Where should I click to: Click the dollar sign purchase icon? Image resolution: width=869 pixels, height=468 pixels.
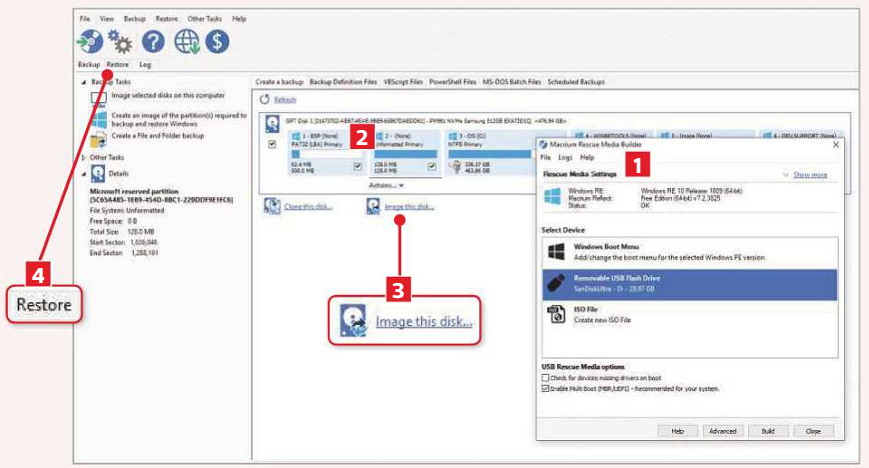tap(217, 42)
